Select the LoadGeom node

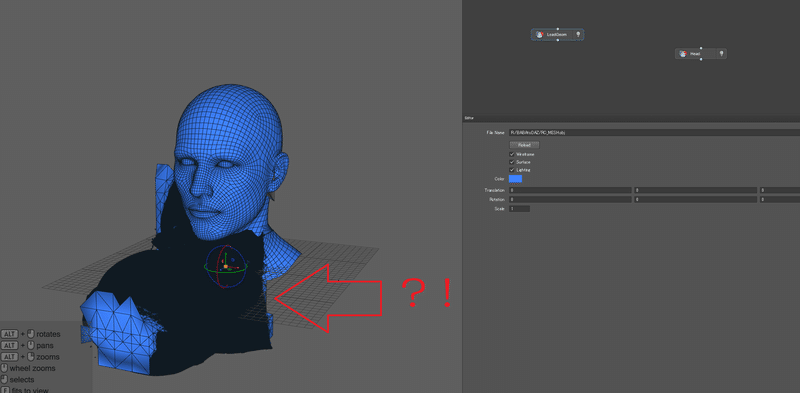click(557, 35)
